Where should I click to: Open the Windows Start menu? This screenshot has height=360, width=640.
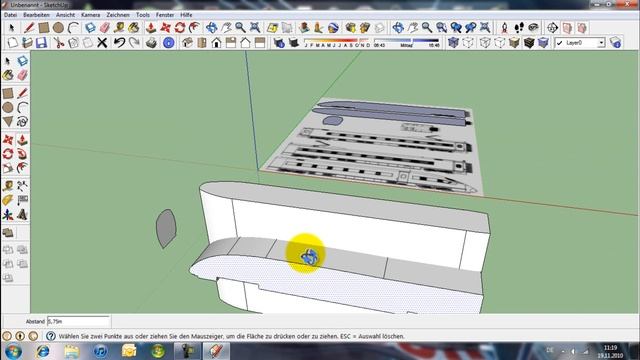click(13, 351)
